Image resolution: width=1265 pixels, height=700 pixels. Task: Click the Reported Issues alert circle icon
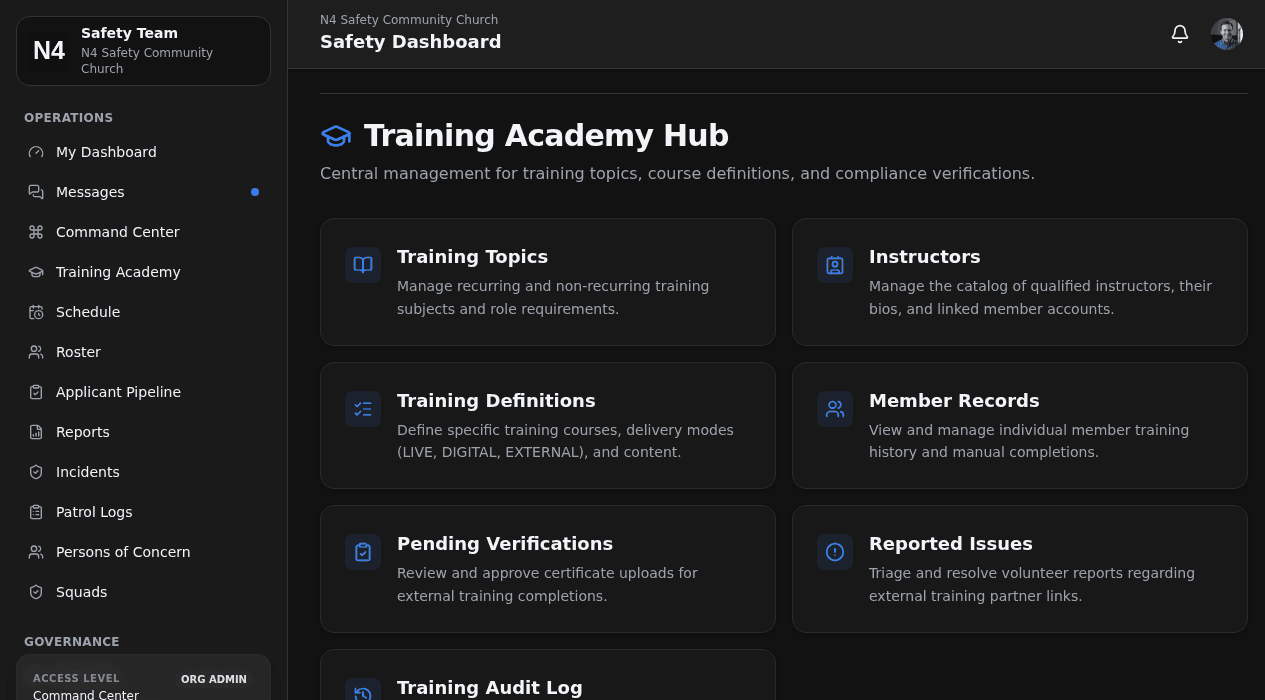click(835, 552)
